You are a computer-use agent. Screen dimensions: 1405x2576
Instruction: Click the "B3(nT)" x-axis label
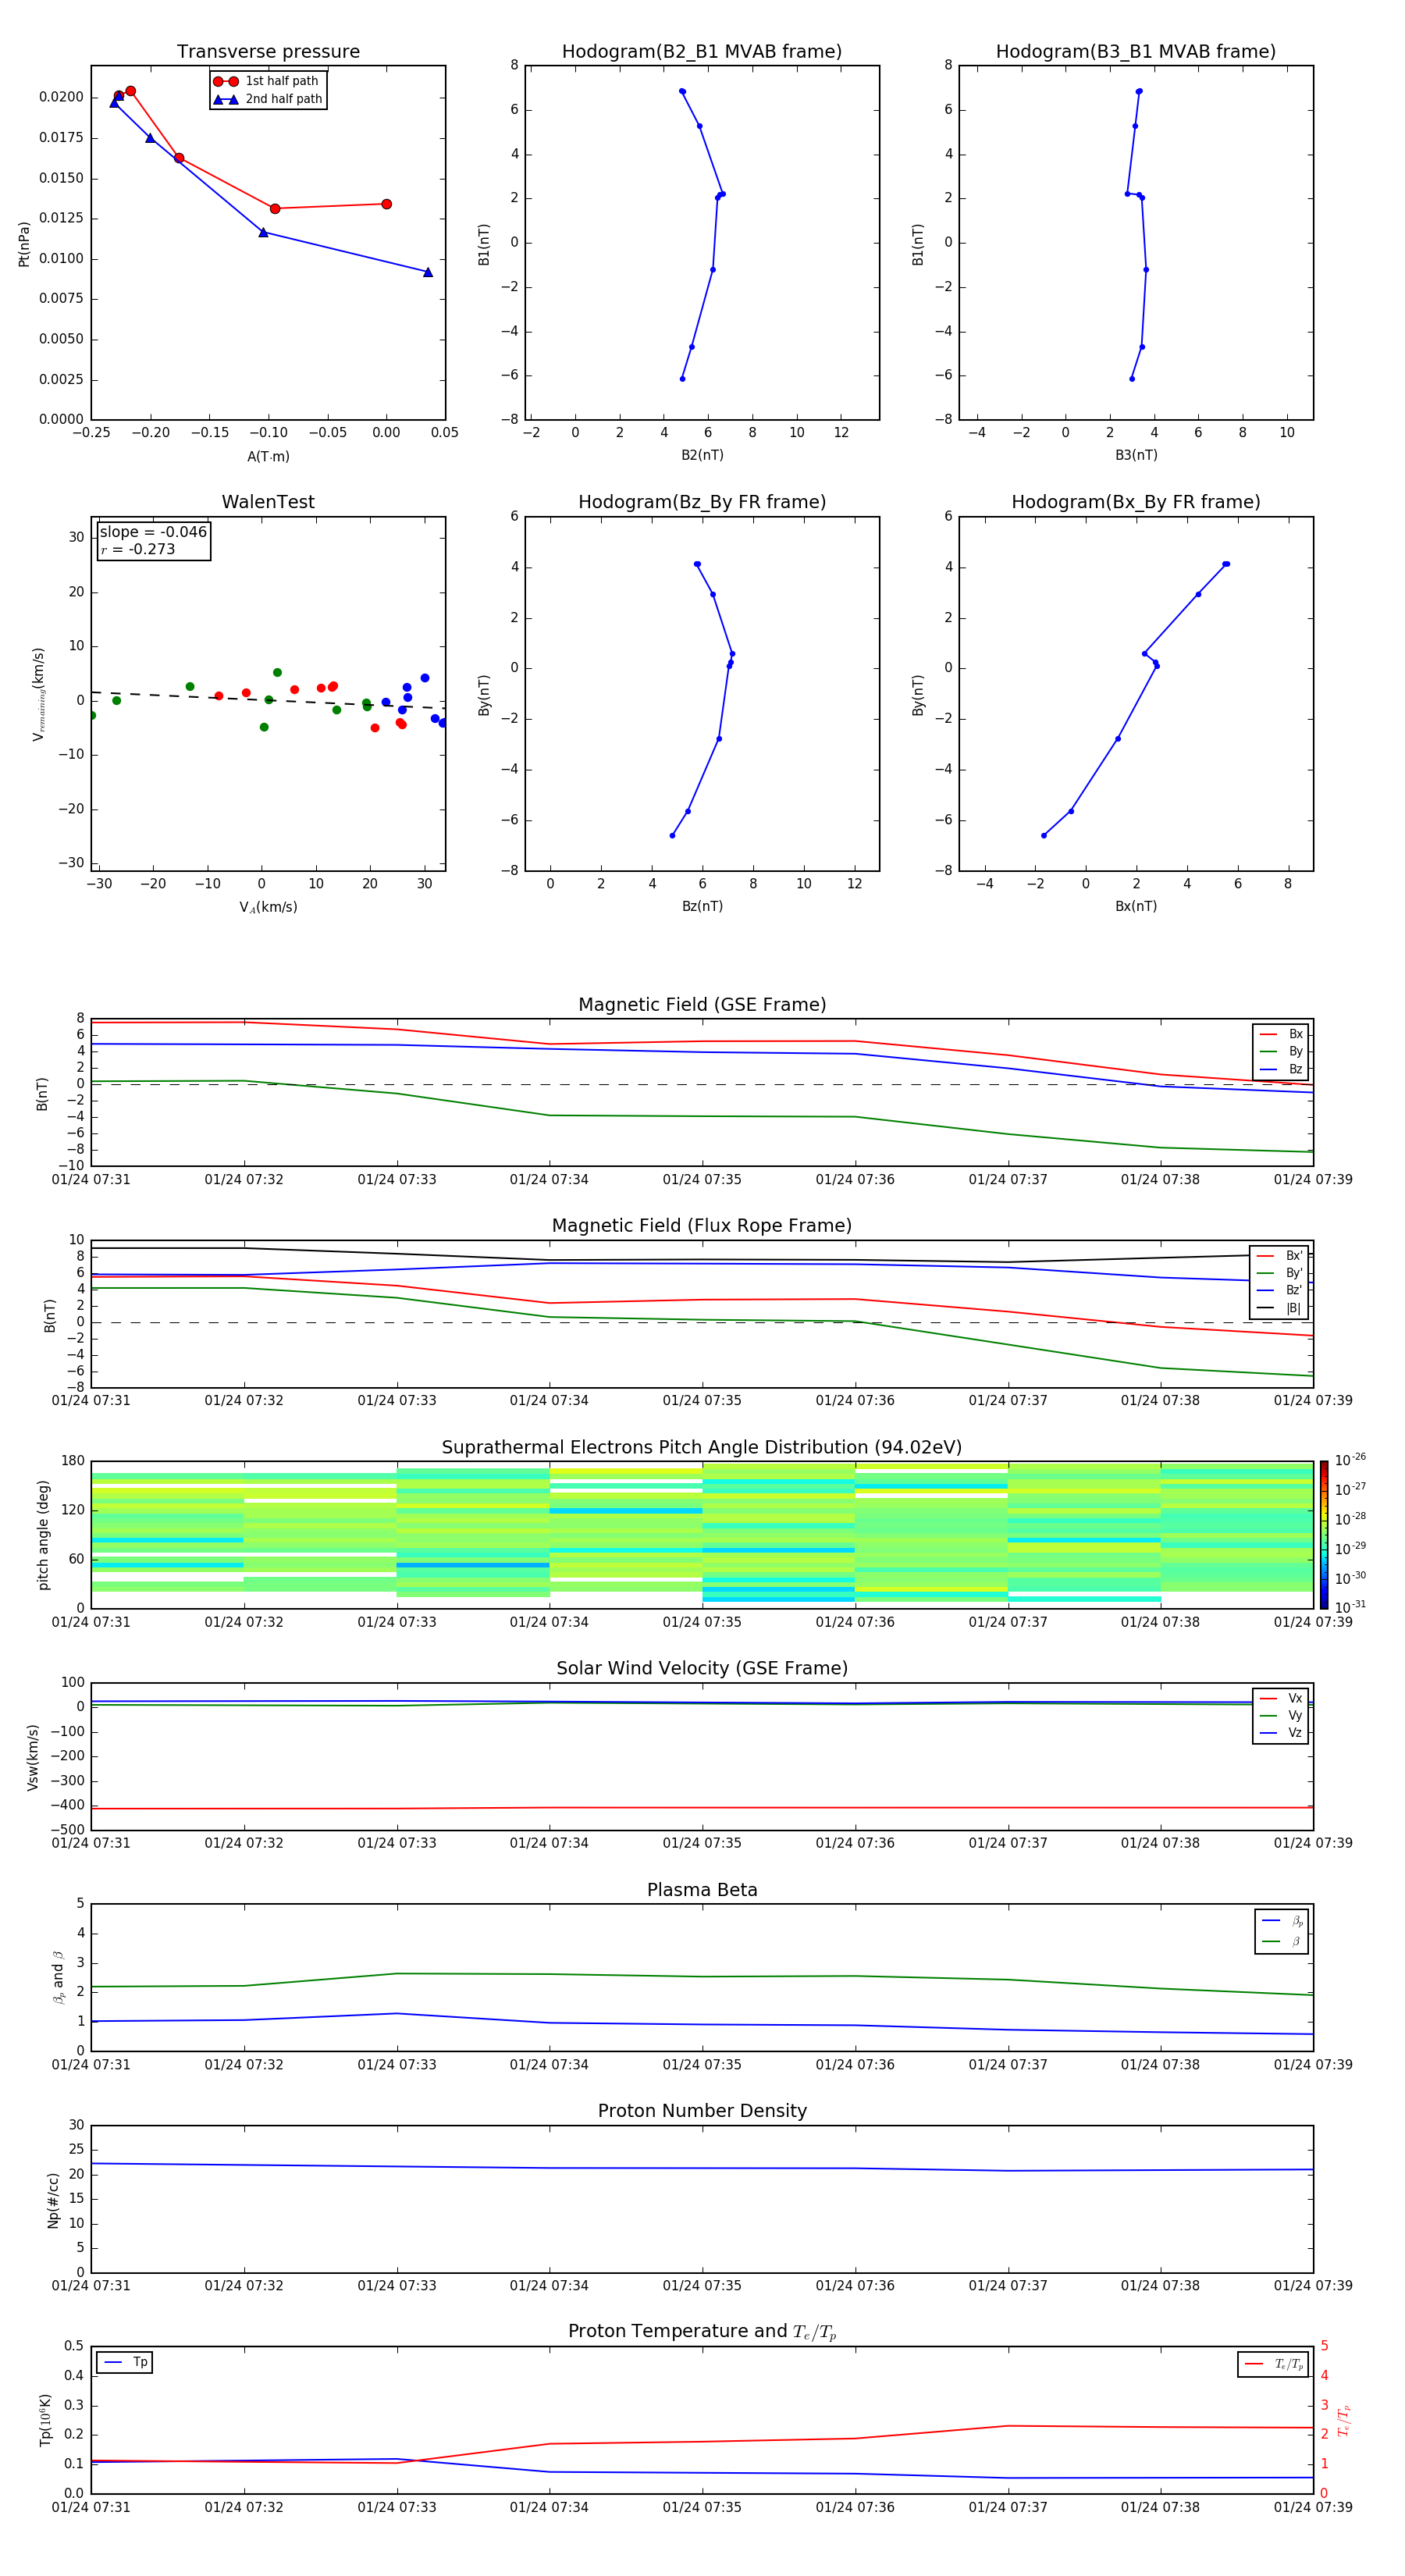(x=1136, y=456)
